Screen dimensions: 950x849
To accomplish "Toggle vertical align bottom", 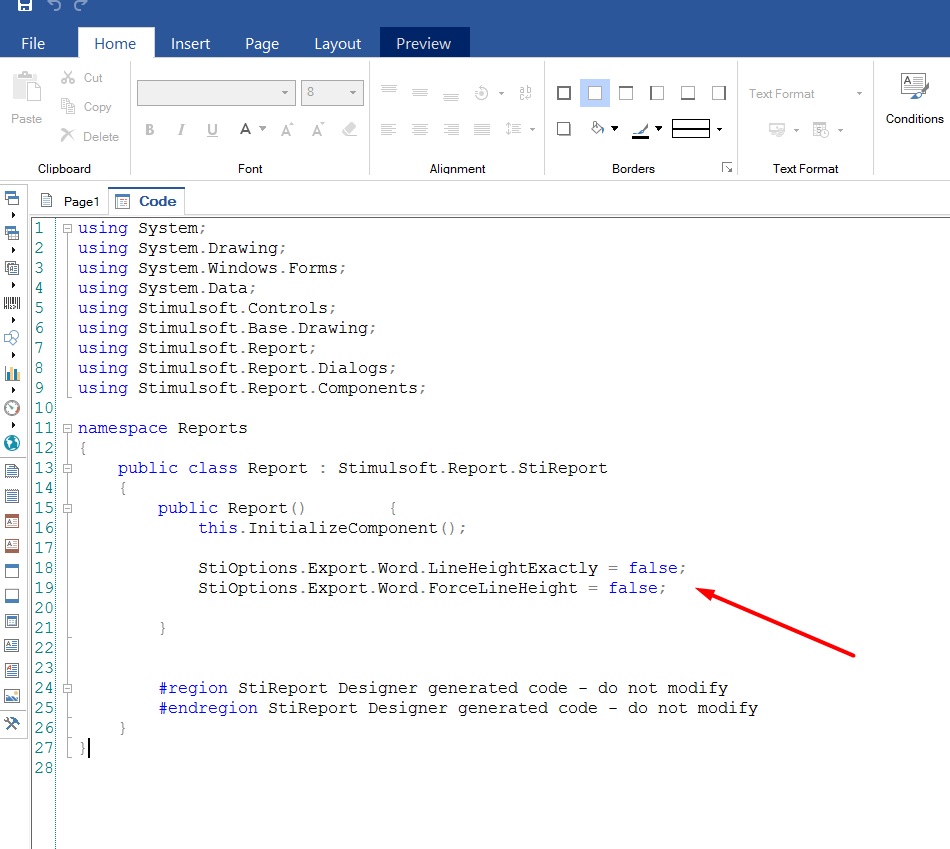I will point(451,96).
